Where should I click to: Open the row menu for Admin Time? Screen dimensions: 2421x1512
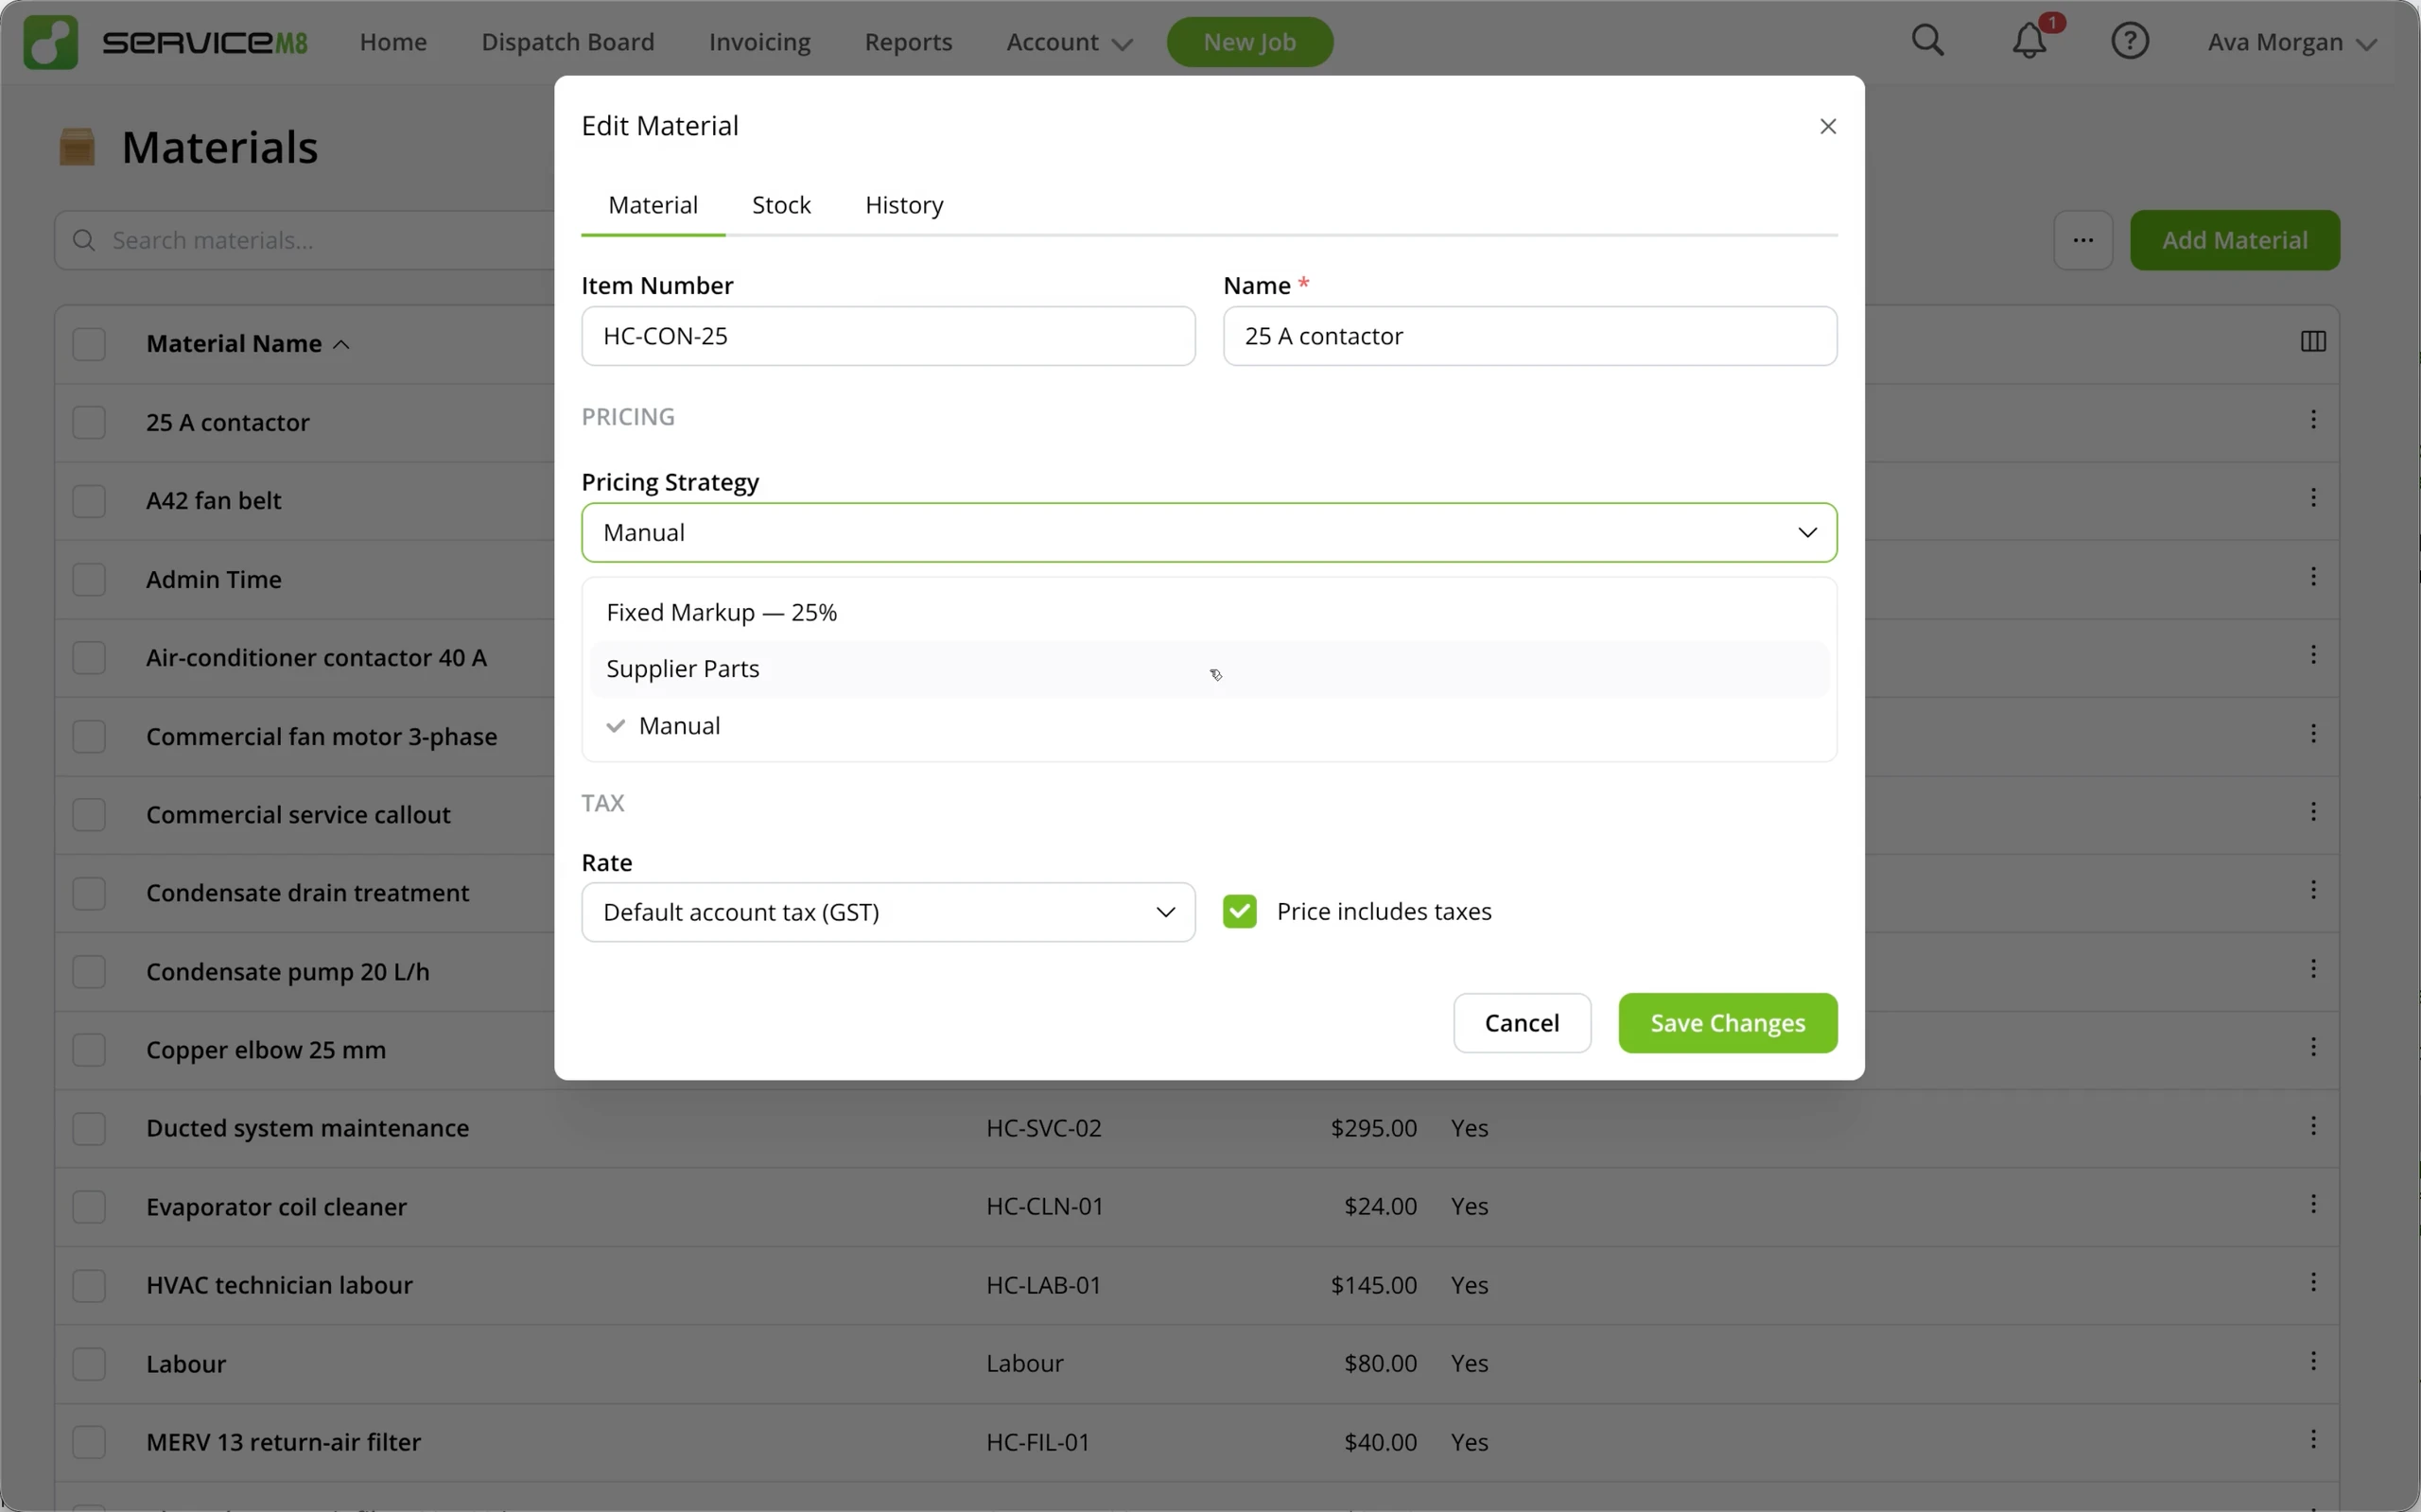[x=2313, y=576]
